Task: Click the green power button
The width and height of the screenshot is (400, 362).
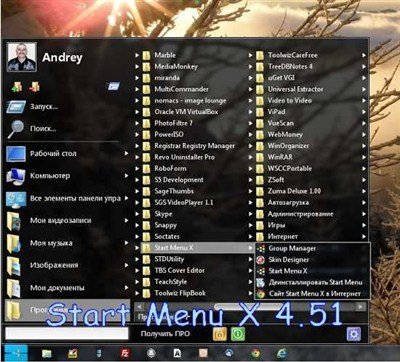Action: click(238, 334)
